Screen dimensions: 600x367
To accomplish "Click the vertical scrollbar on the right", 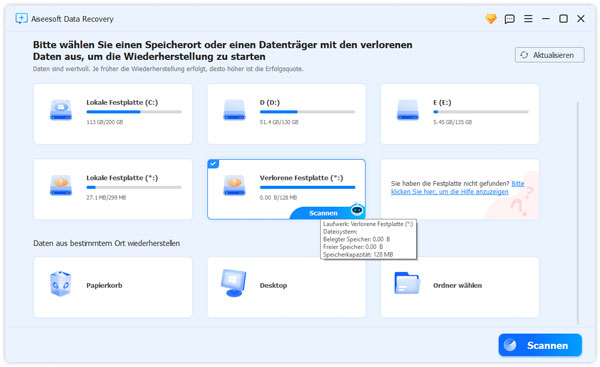I will point(577,212).
